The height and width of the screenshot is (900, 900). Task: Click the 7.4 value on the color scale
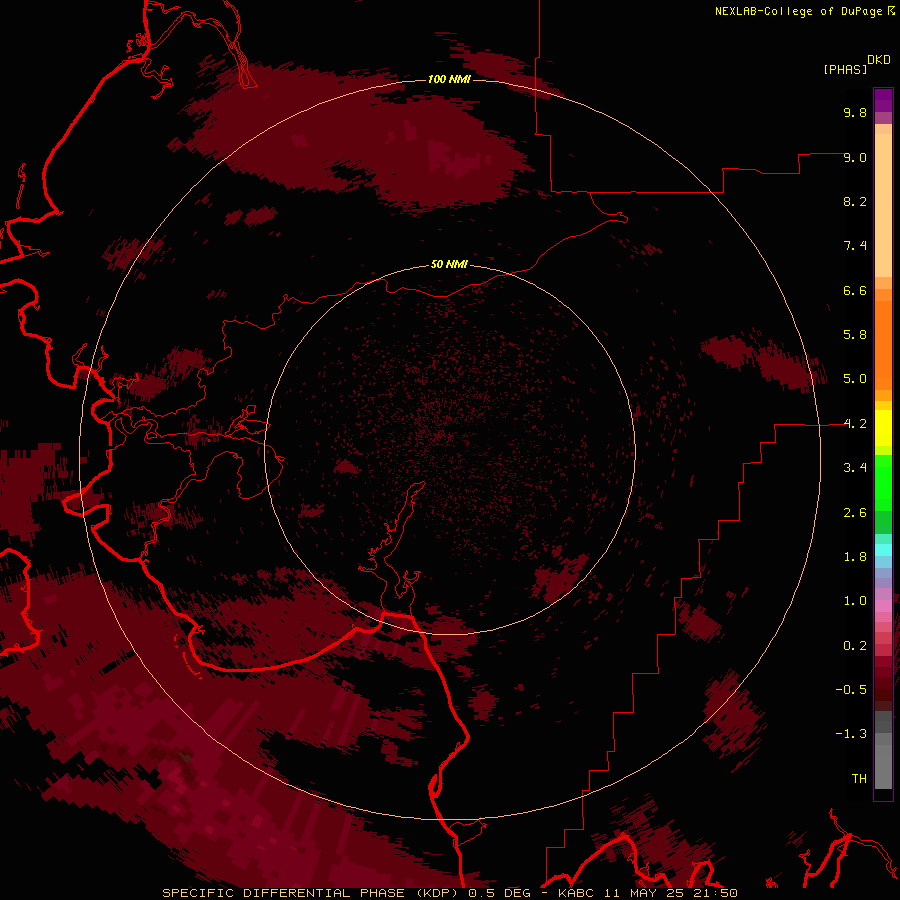click(855, 246)
